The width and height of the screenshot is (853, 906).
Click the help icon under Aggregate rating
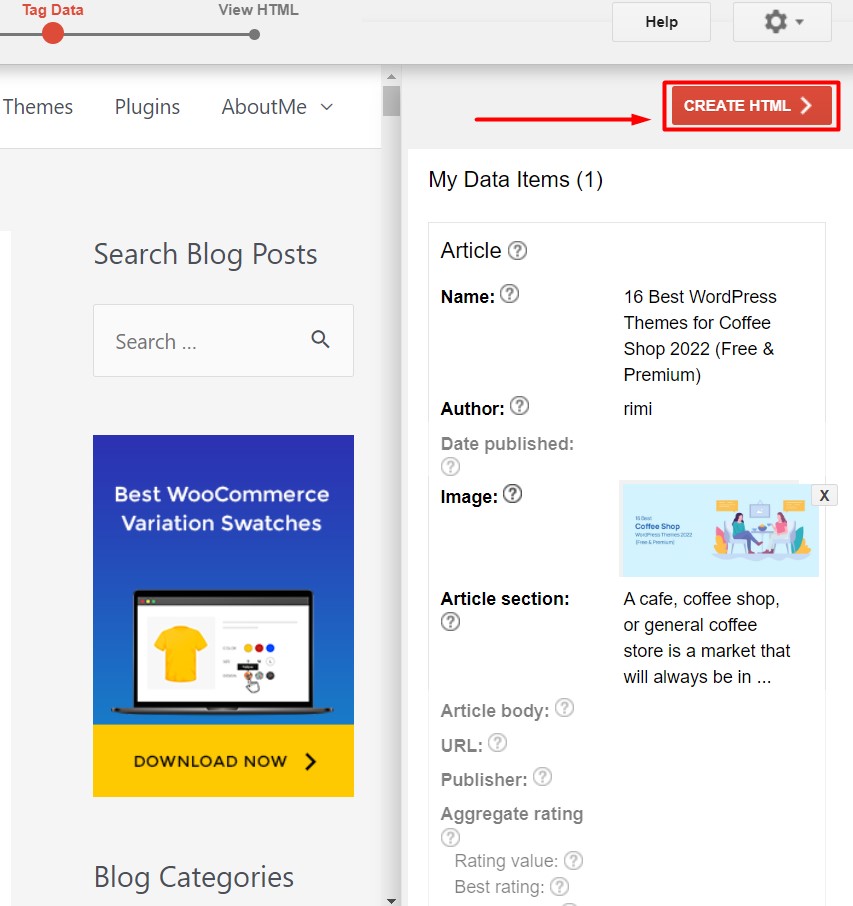[x=450, y=837]
